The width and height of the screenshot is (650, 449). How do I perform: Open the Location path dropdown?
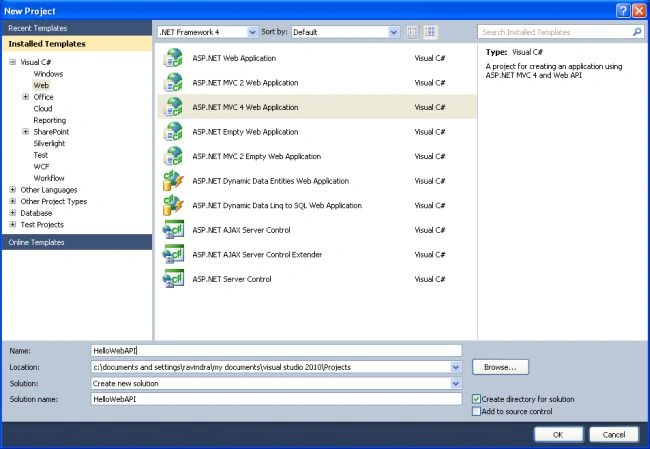[456, 367]
